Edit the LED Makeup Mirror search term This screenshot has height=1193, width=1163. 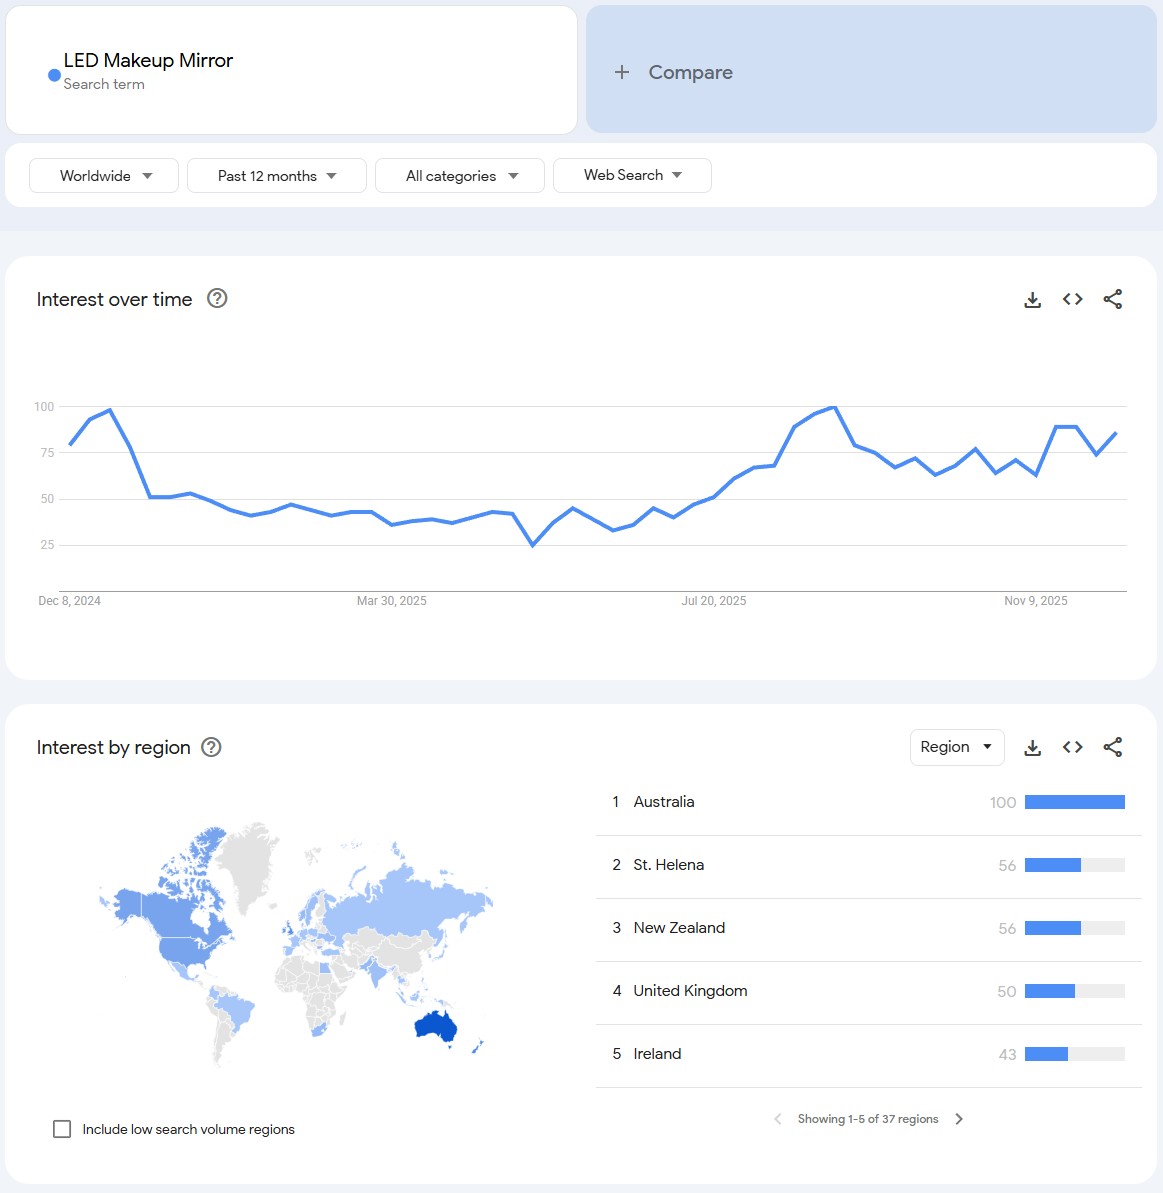pyautogui.click(x=148, y=61)
